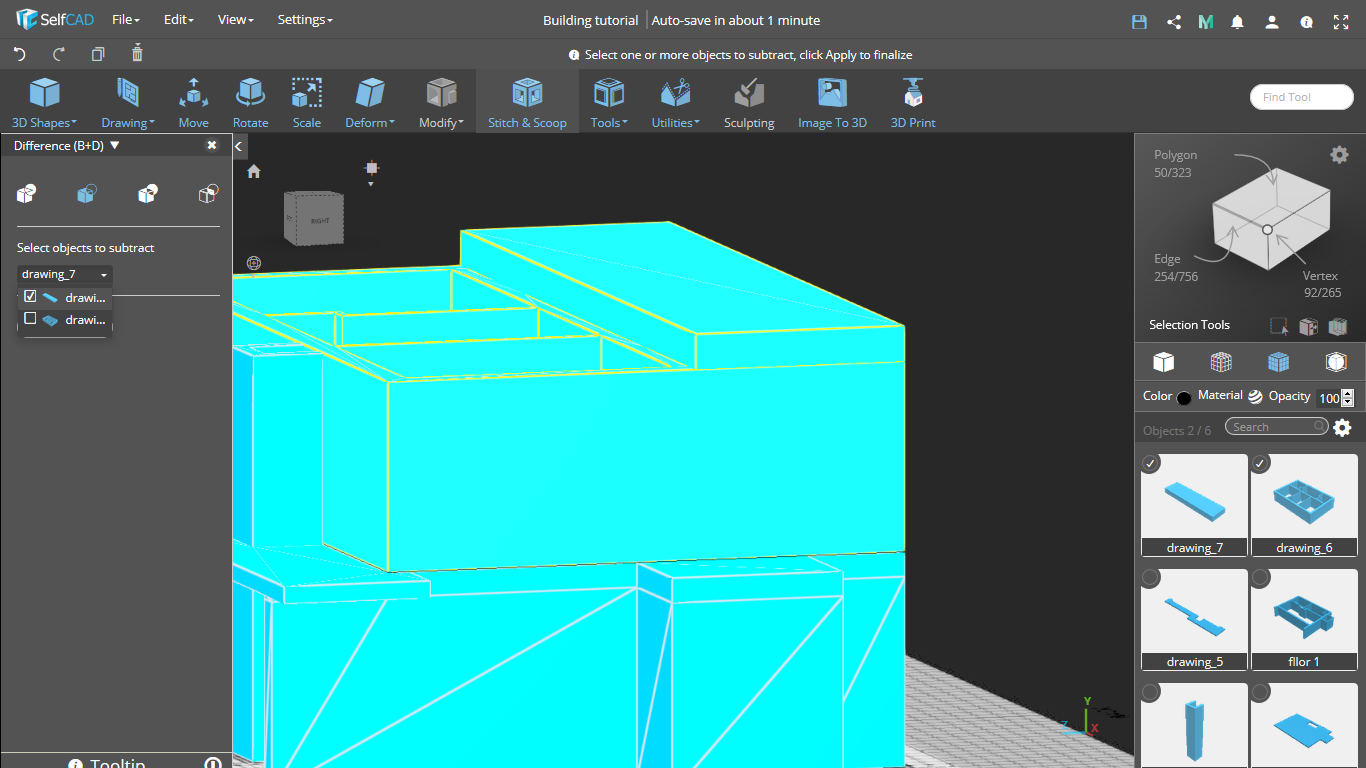Reset view with the Home icon
Viewport: 1366px width, 768px height.
(x=254, y=171)
